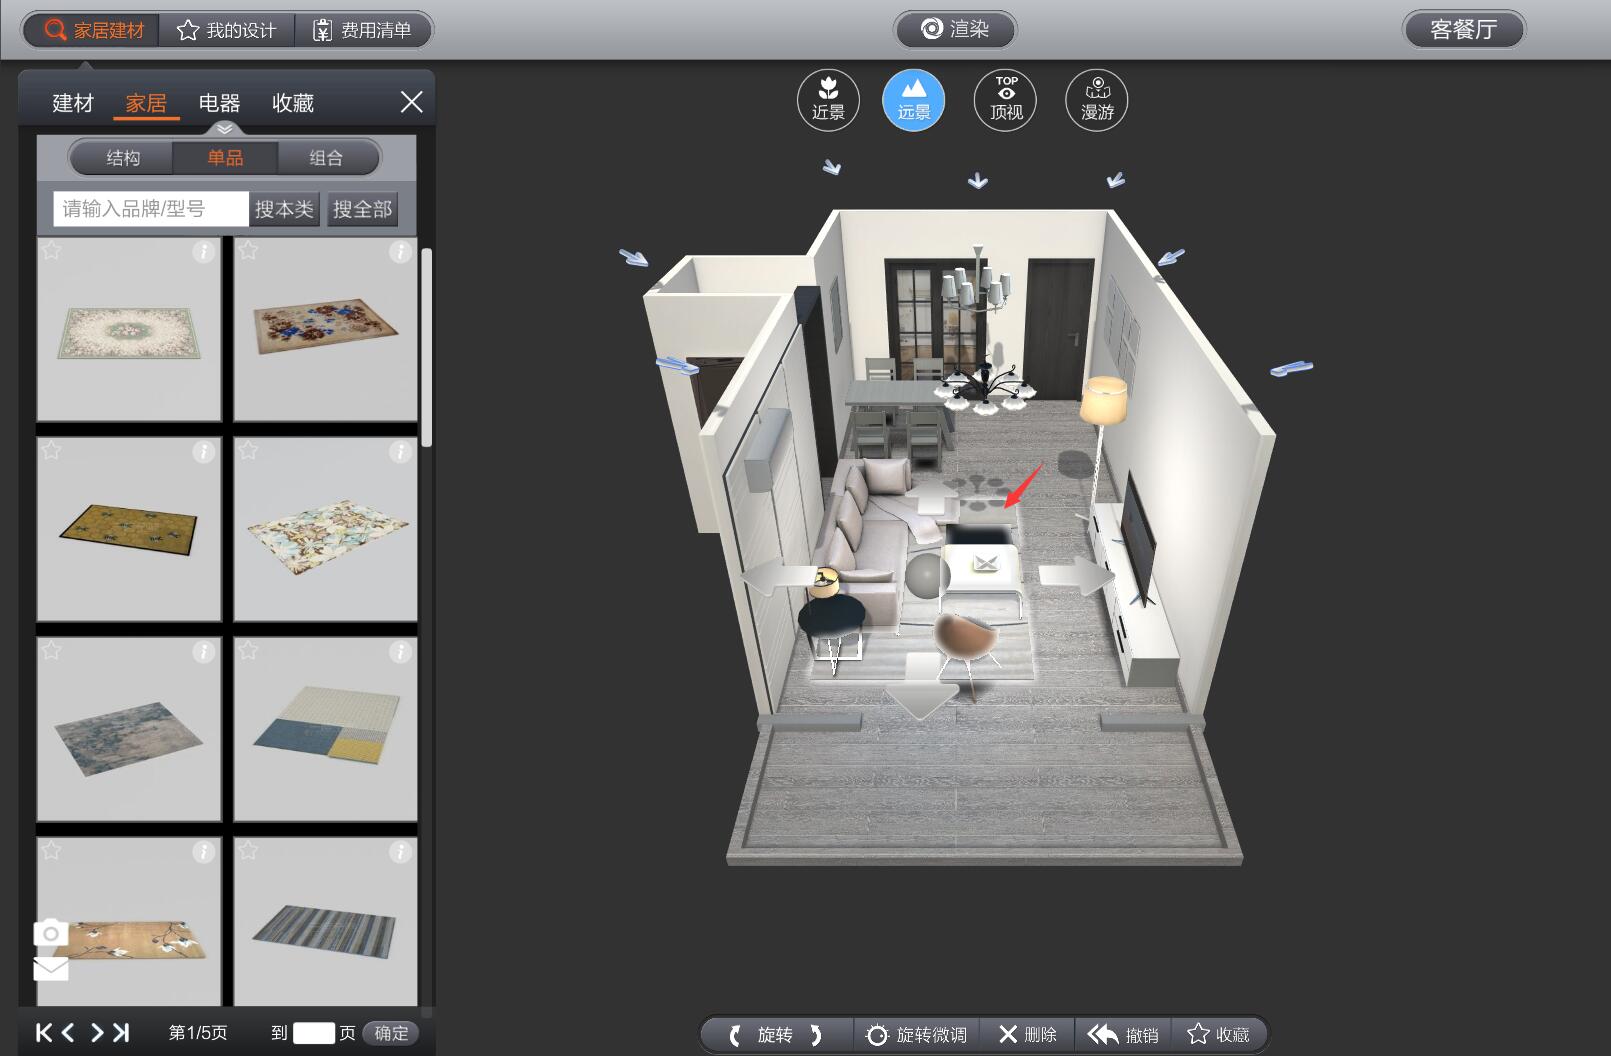Collapse the category panel chevron
Image resolution: width=1611 pixels, height=1056 pixels.
coord(225,129)
